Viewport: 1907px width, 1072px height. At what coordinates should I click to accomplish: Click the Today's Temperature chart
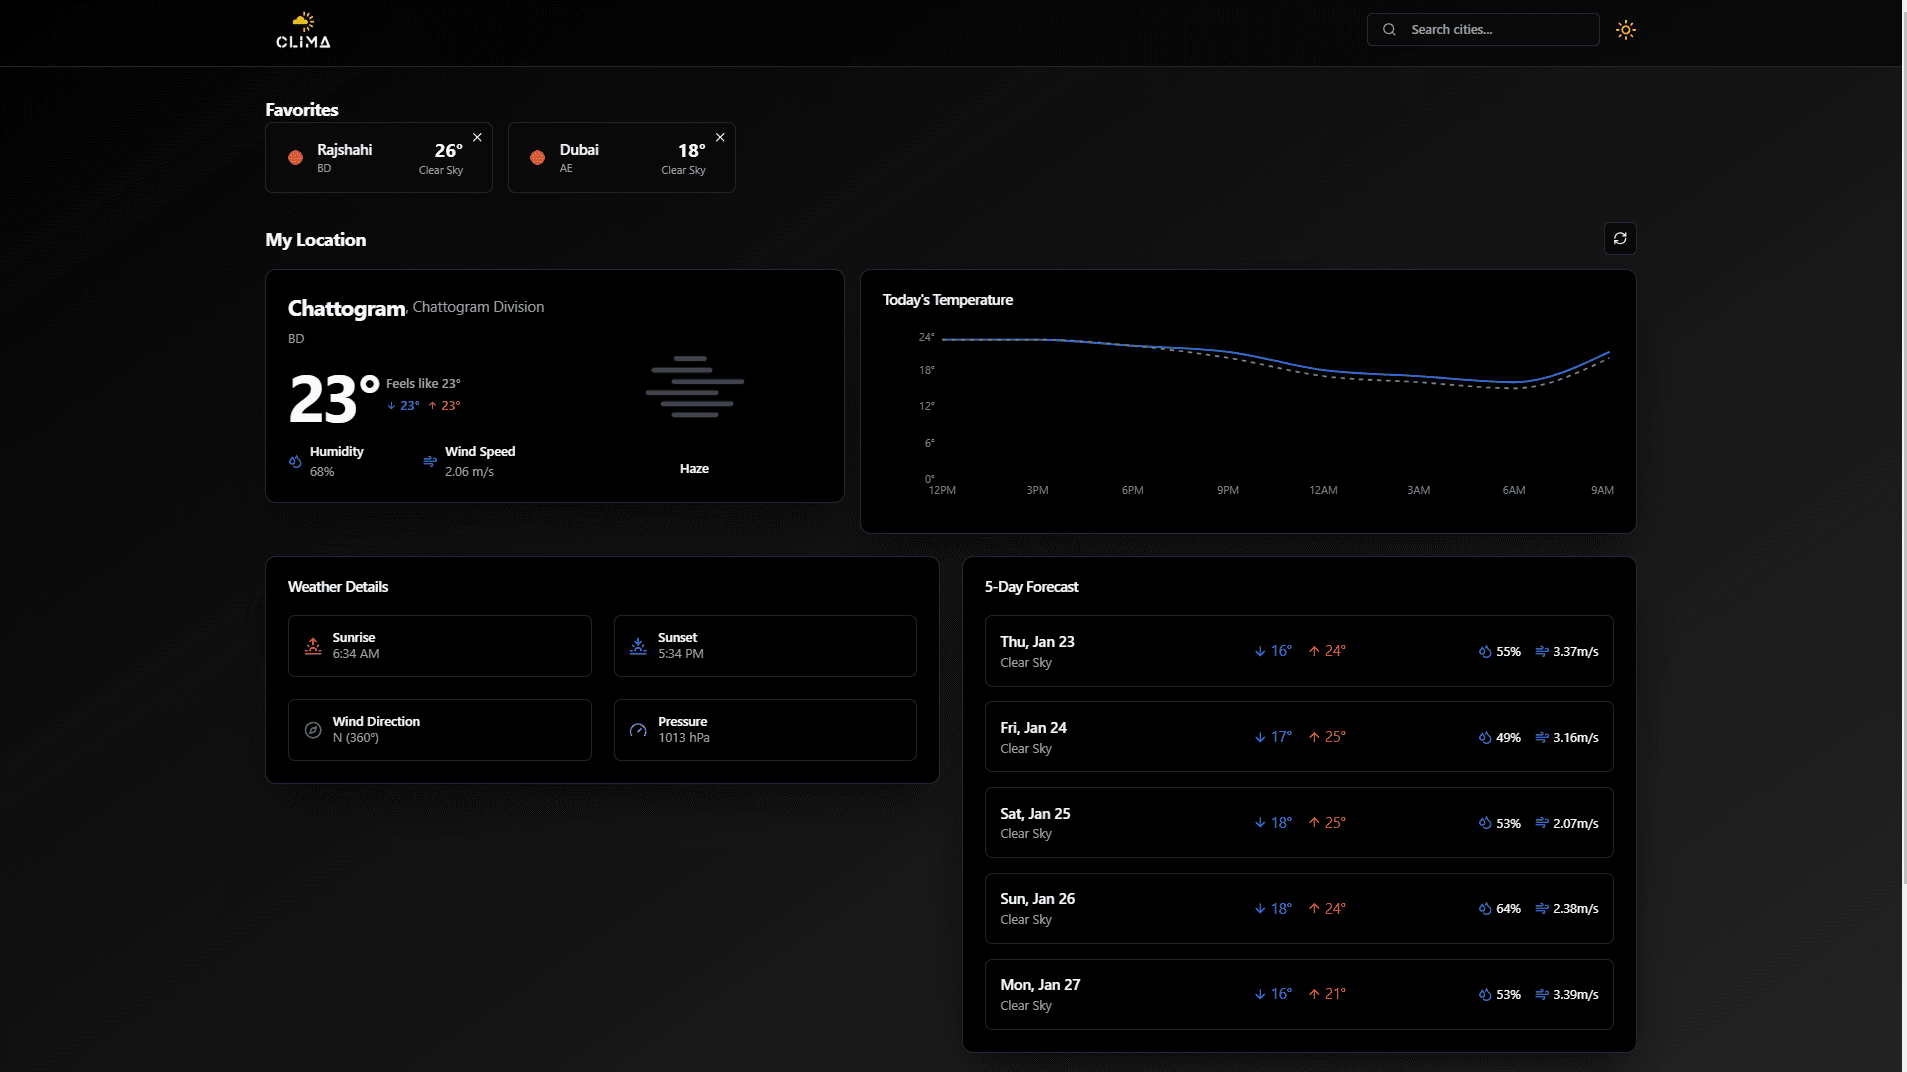(x=1248, y=410)
